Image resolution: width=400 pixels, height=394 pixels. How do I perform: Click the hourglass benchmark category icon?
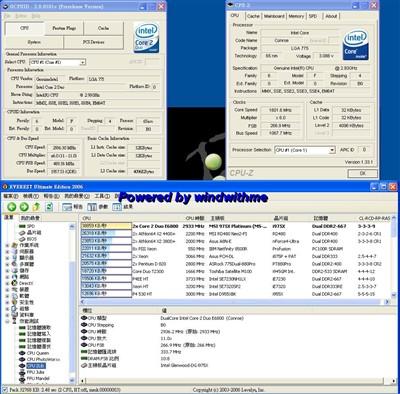point(15,321)
